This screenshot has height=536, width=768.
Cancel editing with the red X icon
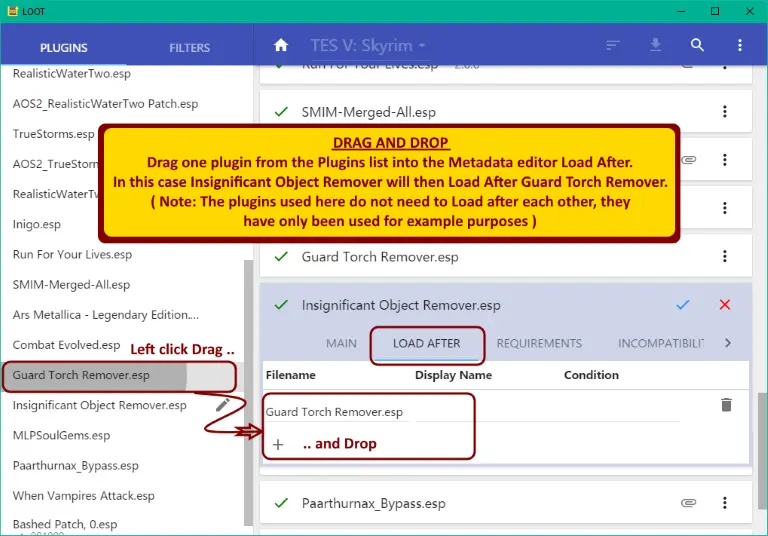tap(725, 305)
